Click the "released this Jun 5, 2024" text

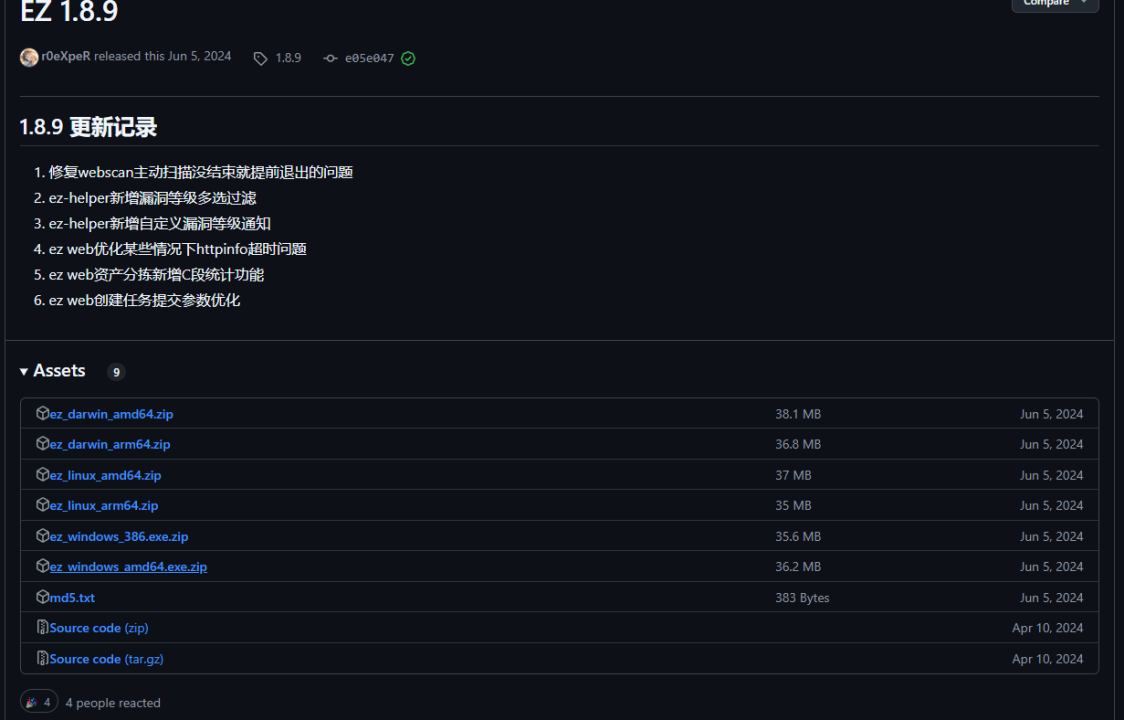click(163, 57)
